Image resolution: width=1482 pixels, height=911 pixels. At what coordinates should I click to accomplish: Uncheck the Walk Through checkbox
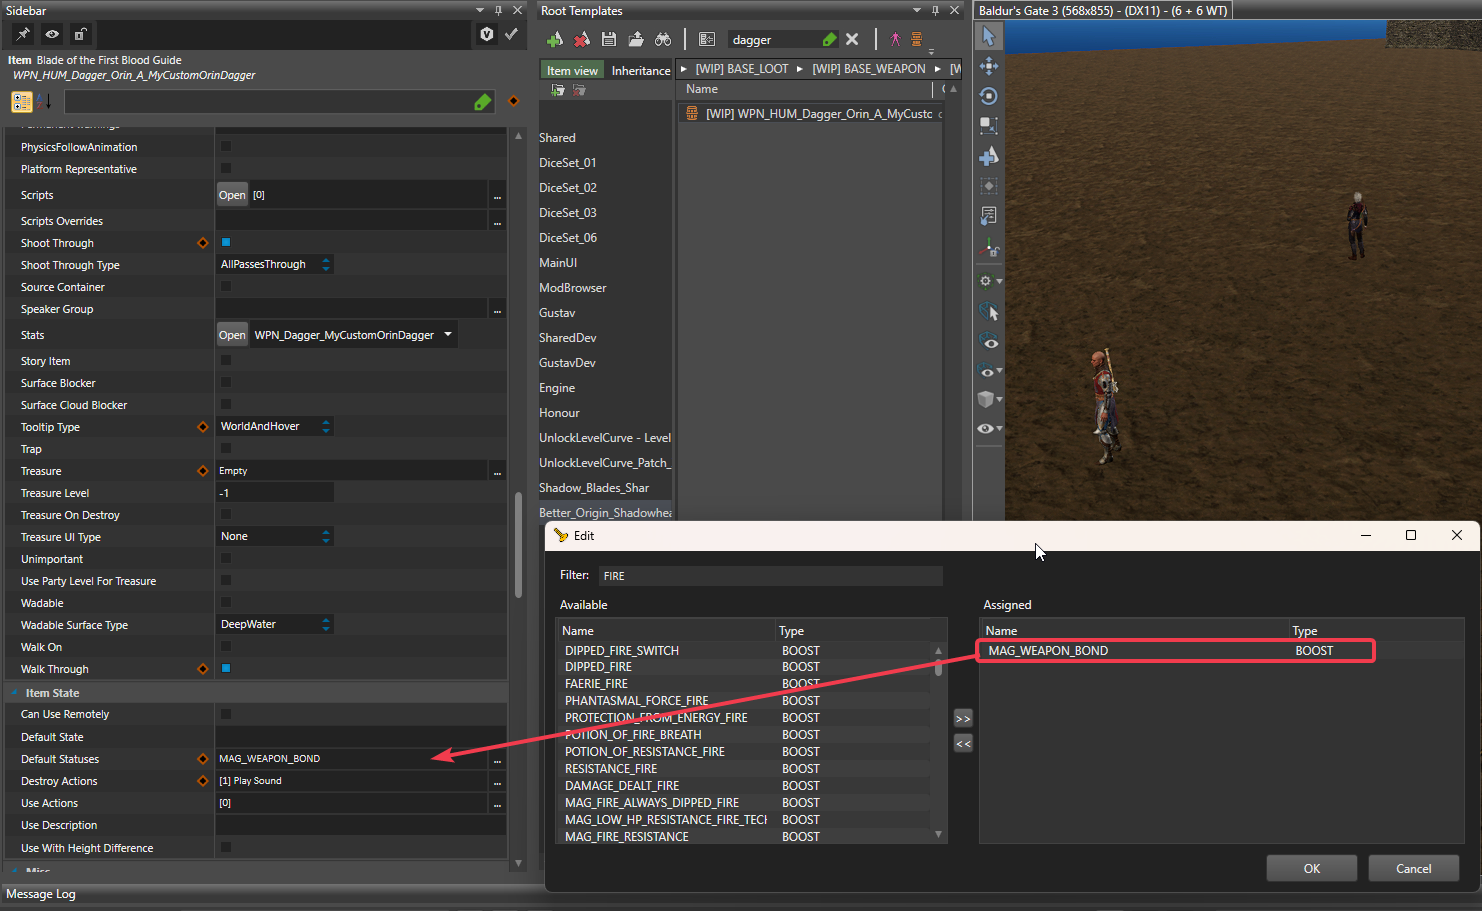tap(226, 668)
